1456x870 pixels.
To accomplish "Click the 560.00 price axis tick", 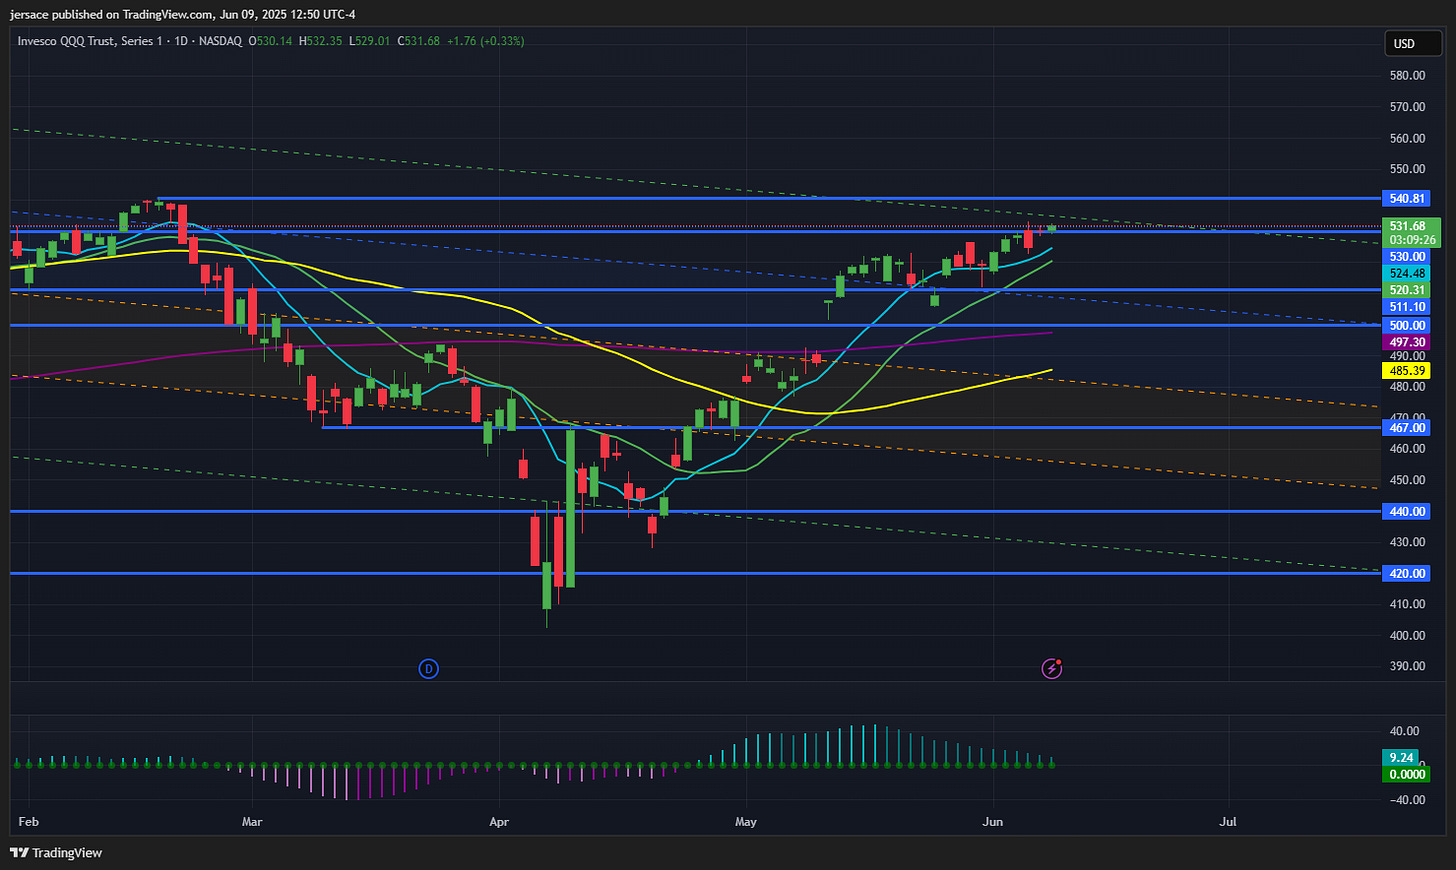I will coord(1407,139).
